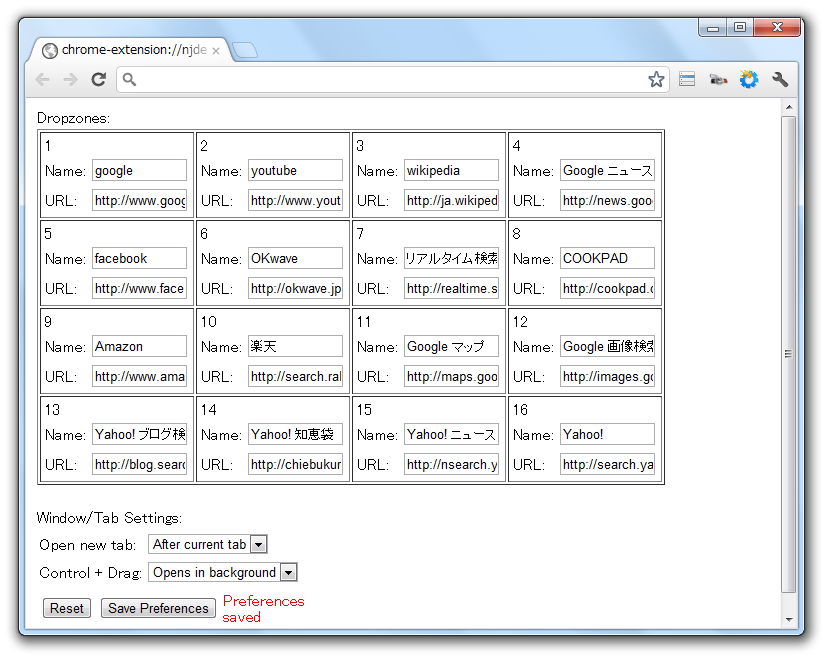Edit URL field 'http://www.face'
This screenshot has height=656, width=826.
click(140, 288)
